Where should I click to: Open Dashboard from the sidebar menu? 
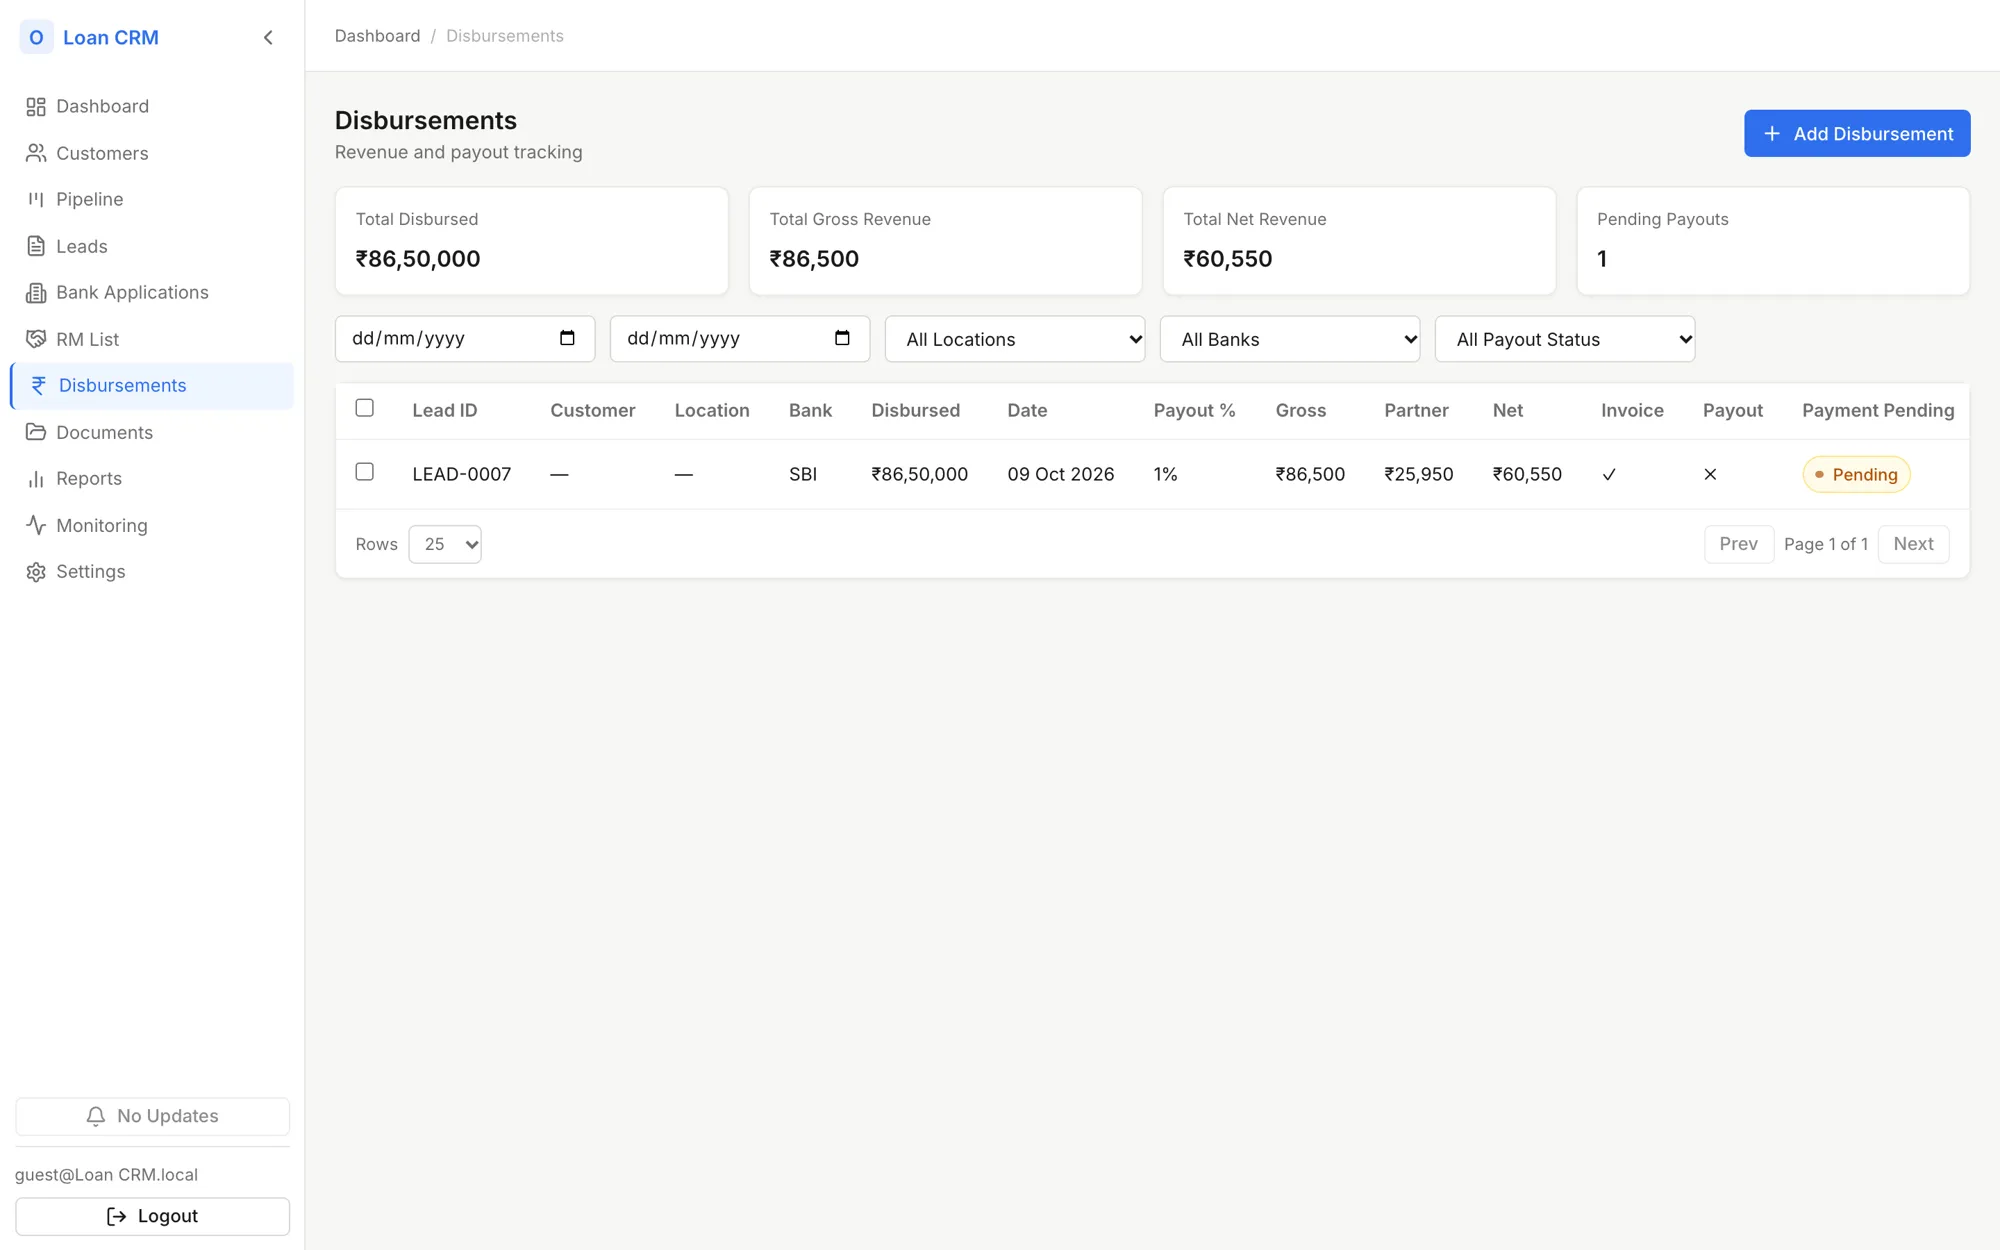tap(152, 106)
